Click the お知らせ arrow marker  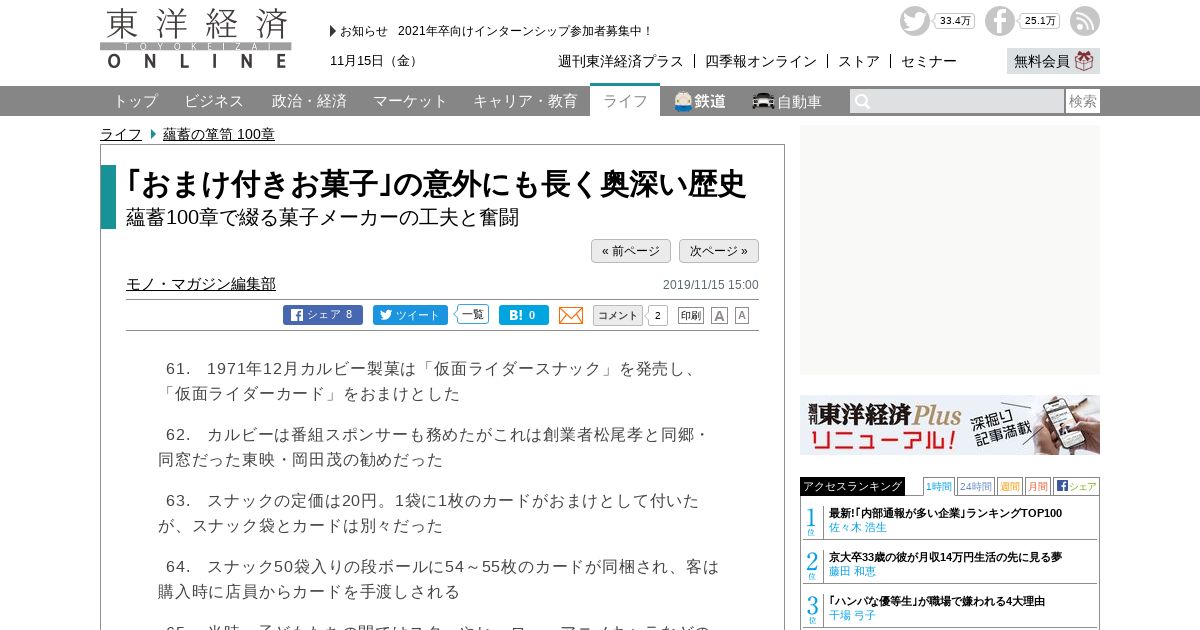pos(333,31)
